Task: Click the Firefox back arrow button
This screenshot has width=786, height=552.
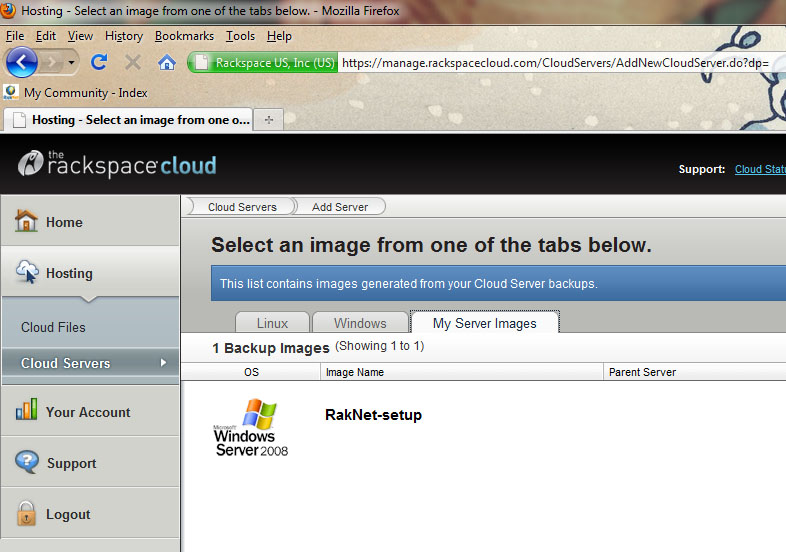Action: (22, 62)
